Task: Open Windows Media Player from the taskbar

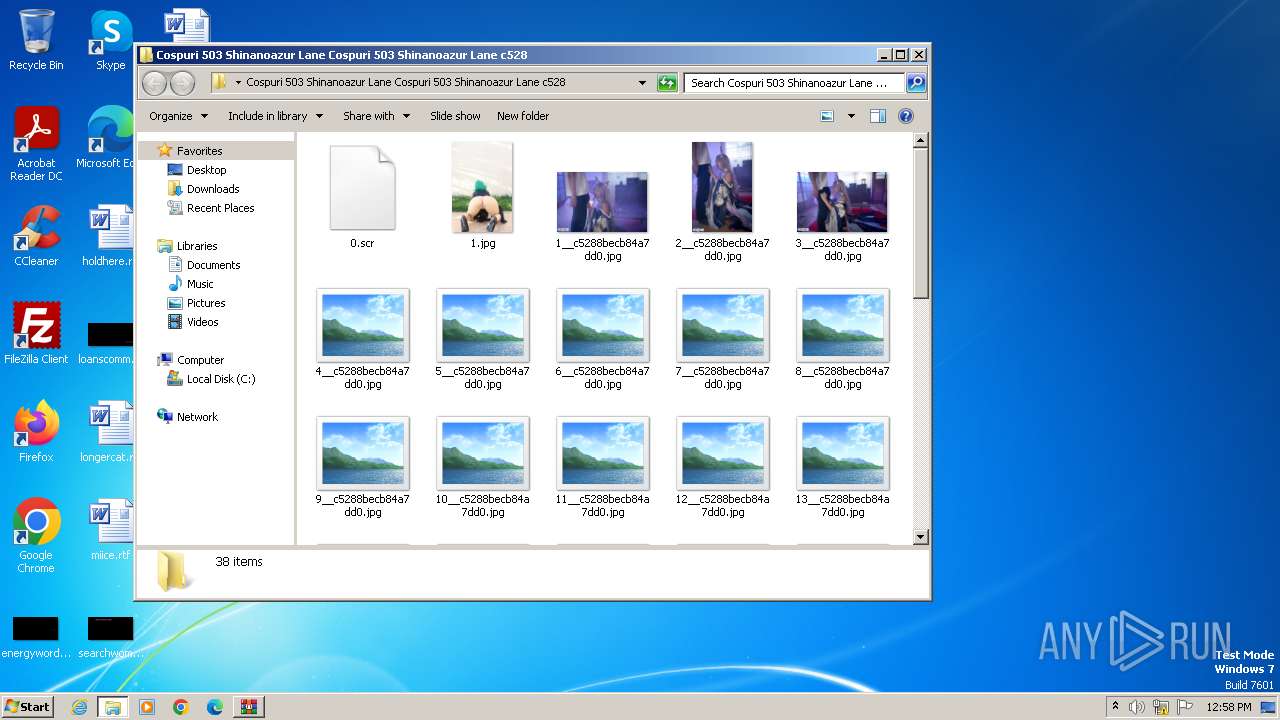Action: (147, 707)
